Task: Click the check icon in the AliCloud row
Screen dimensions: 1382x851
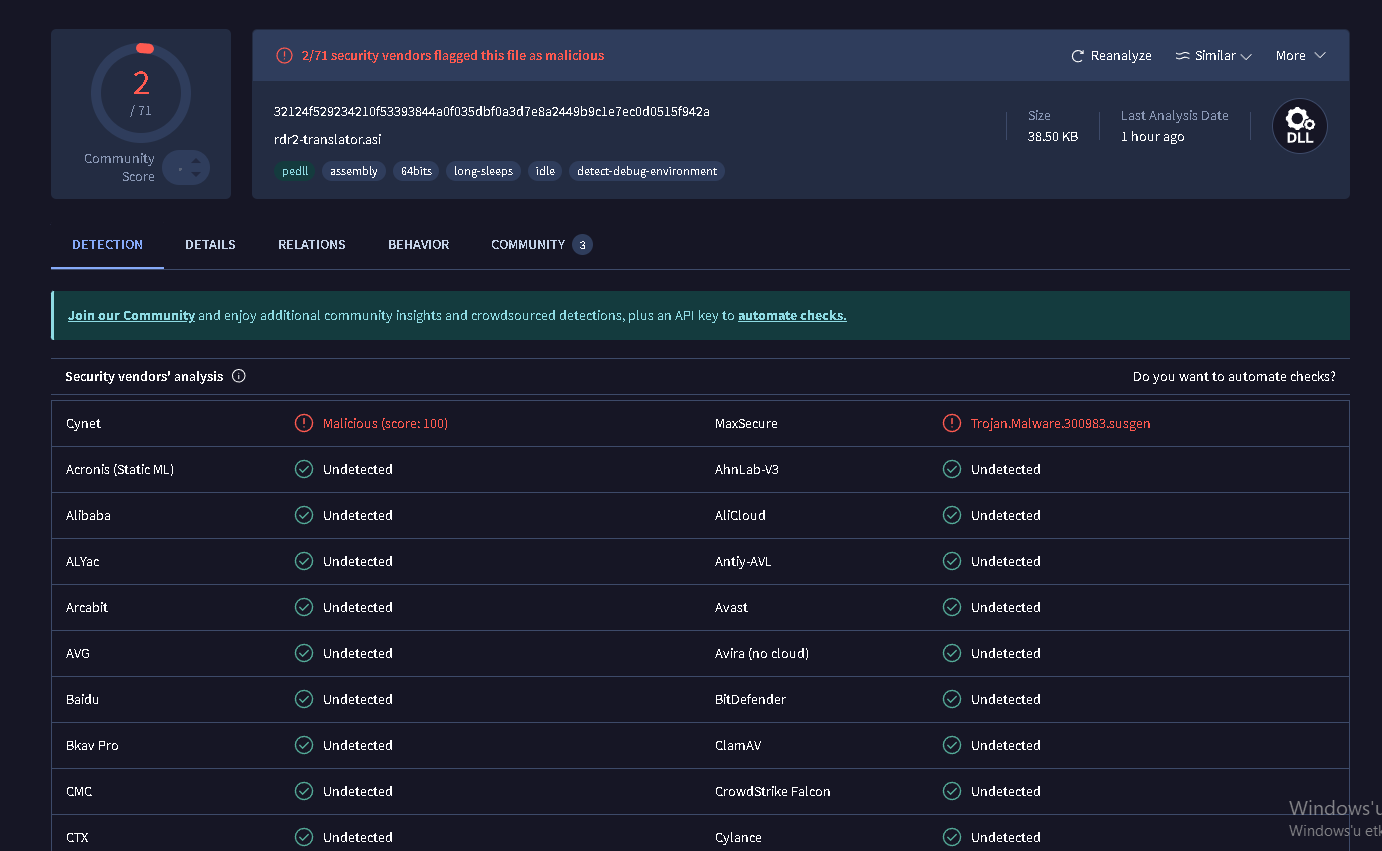Action: tap(952, 515)
